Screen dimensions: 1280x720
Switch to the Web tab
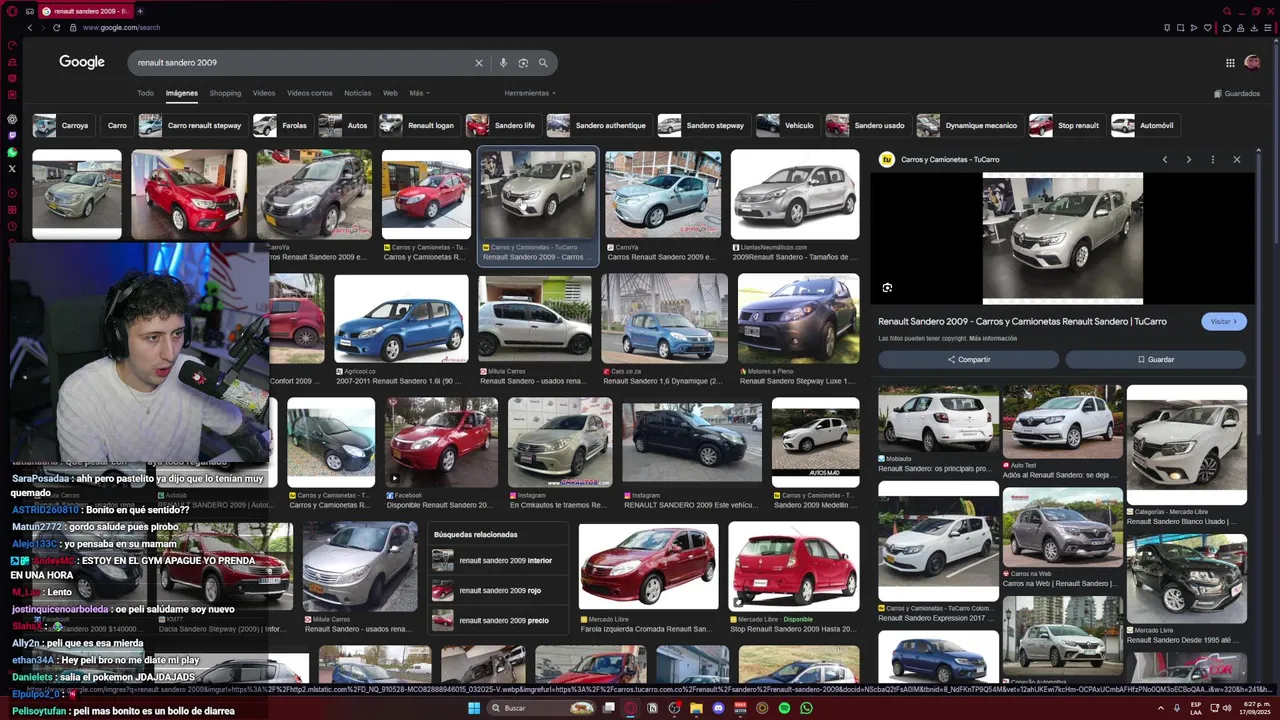tap(390, 93)
